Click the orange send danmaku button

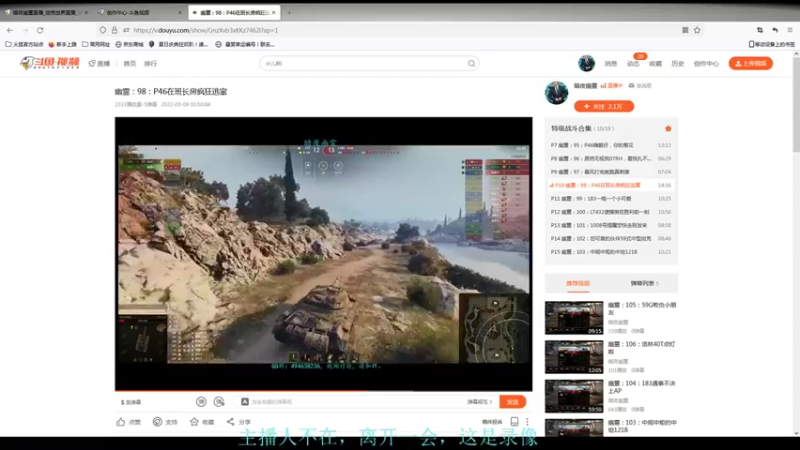512,402
